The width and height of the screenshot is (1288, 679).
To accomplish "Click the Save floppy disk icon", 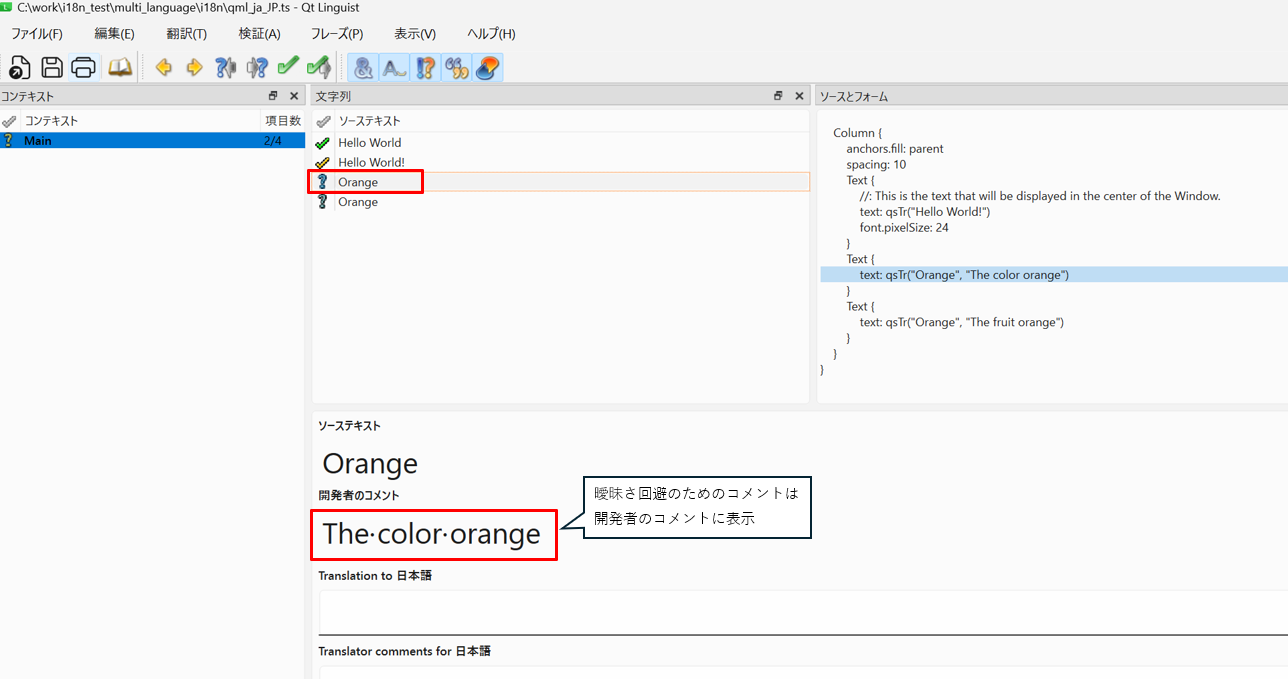I will pyautogui.click(x=52, y=67).
